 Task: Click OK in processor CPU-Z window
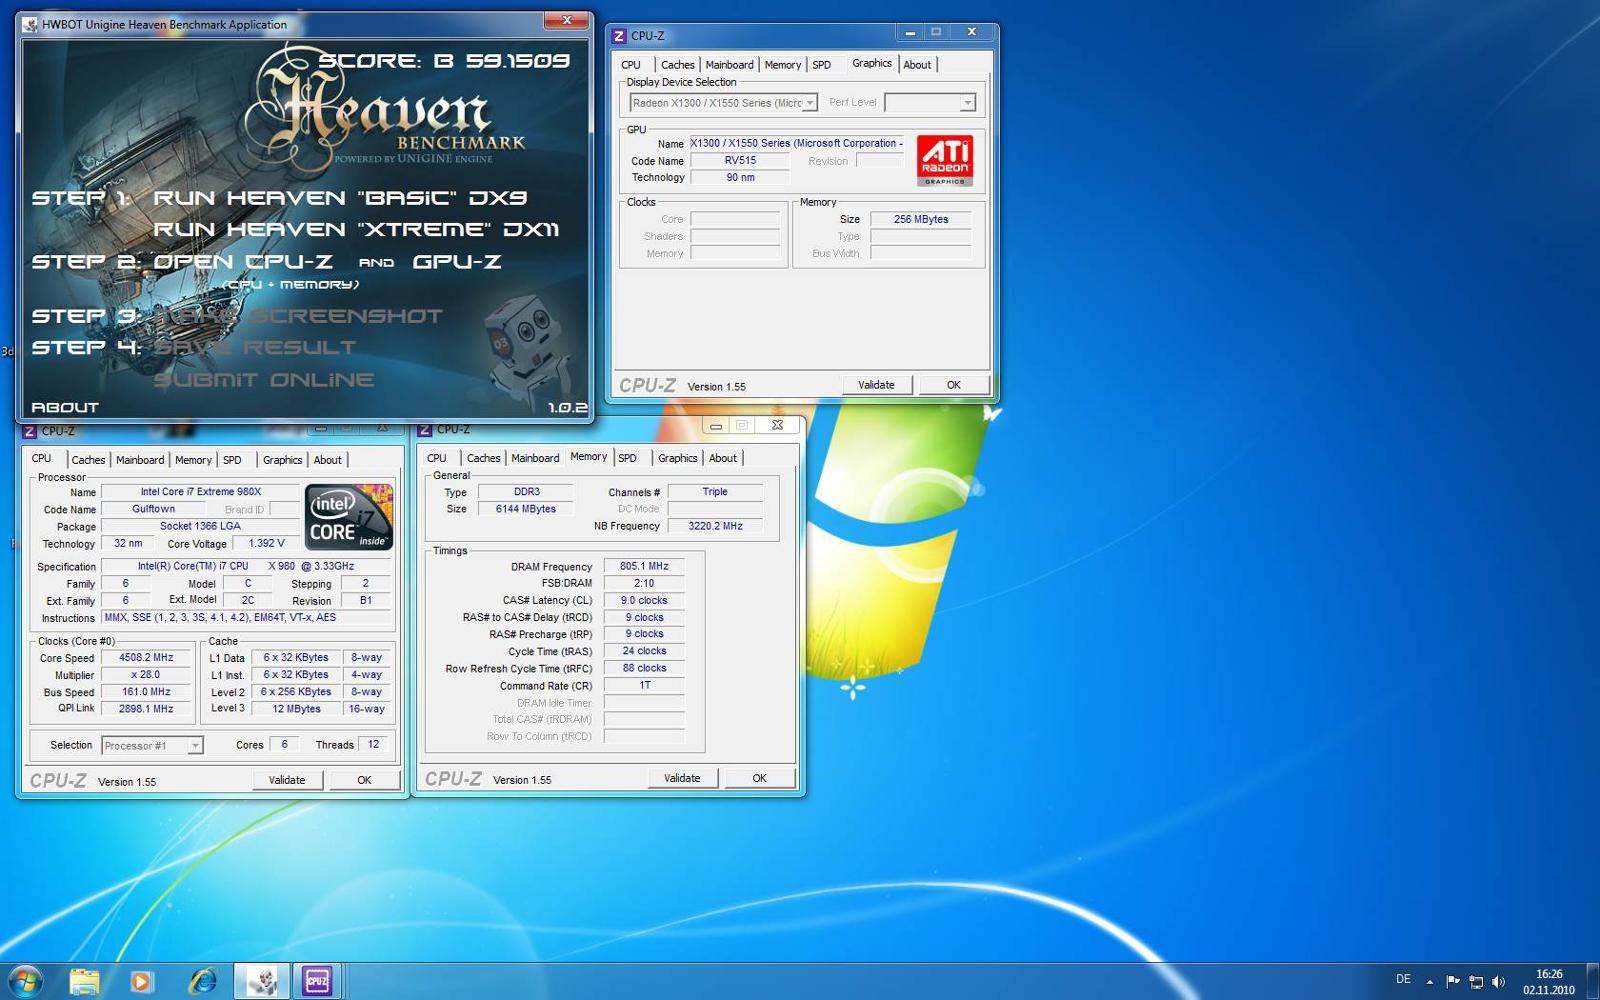point(364,780)
